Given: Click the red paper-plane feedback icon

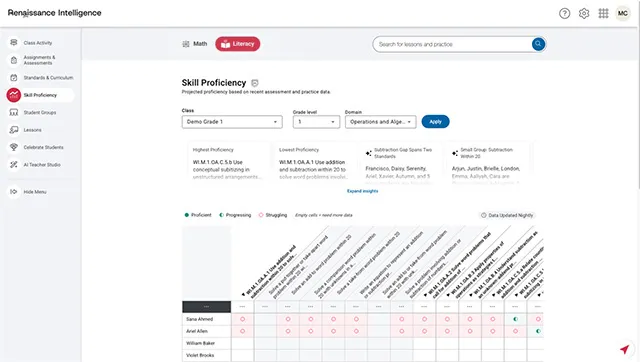Looking at the screenshot, I should pyautogui.click(x=624, y=349).
